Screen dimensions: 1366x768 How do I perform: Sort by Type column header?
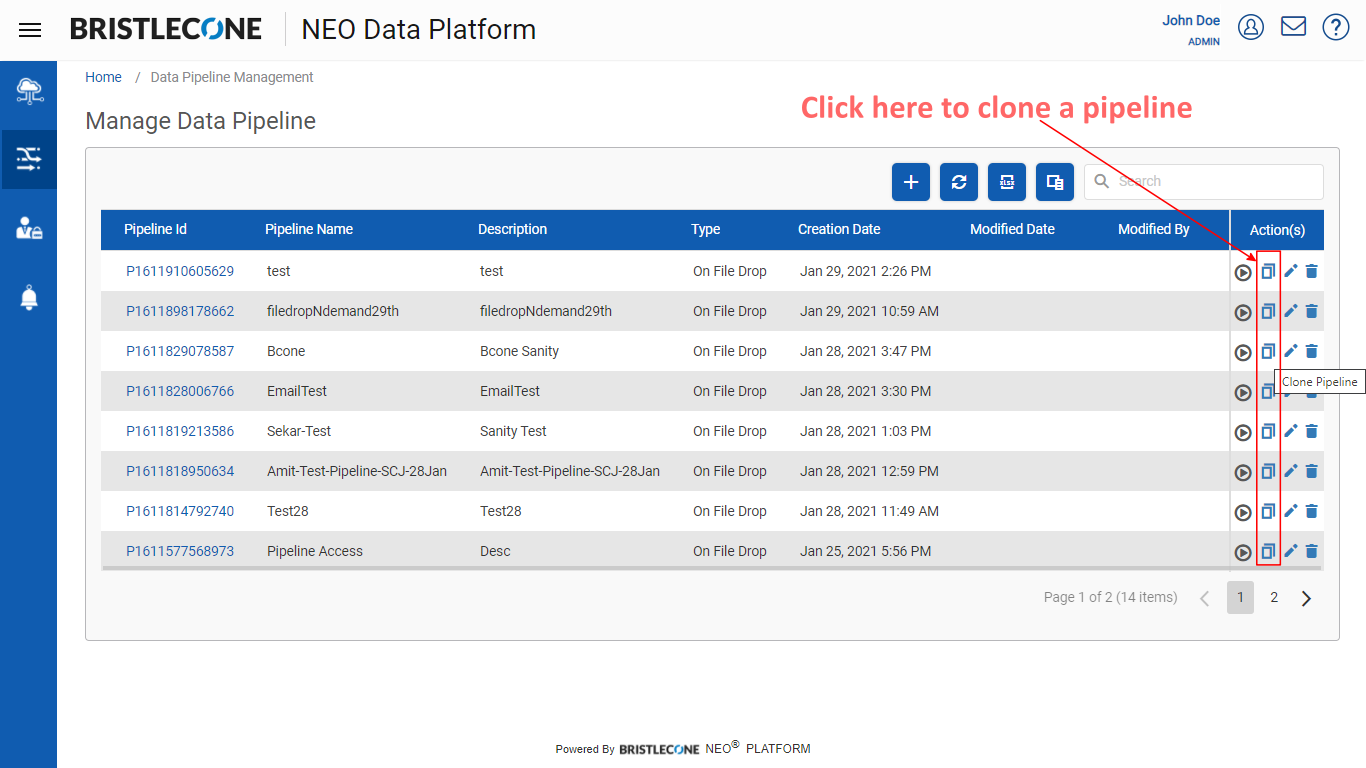pyautogui.click(x=705, y=229)
